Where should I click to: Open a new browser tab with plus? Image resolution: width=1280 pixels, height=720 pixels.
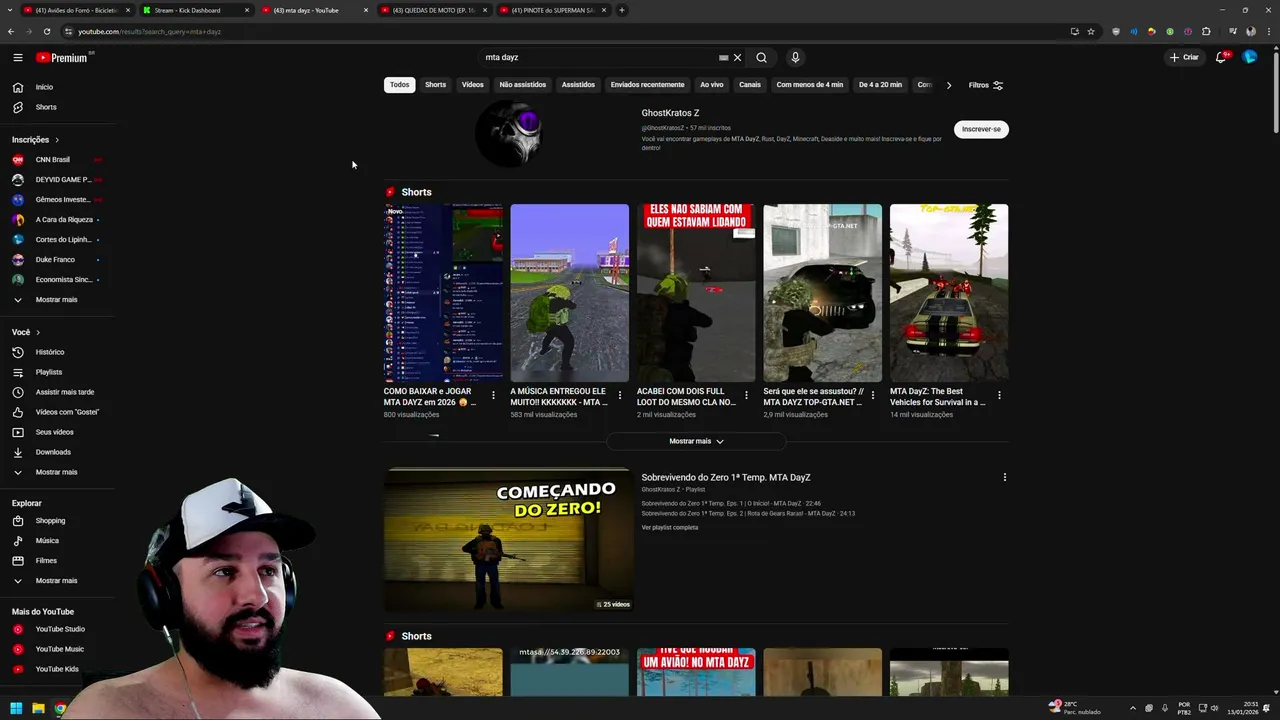coord(622,10)
